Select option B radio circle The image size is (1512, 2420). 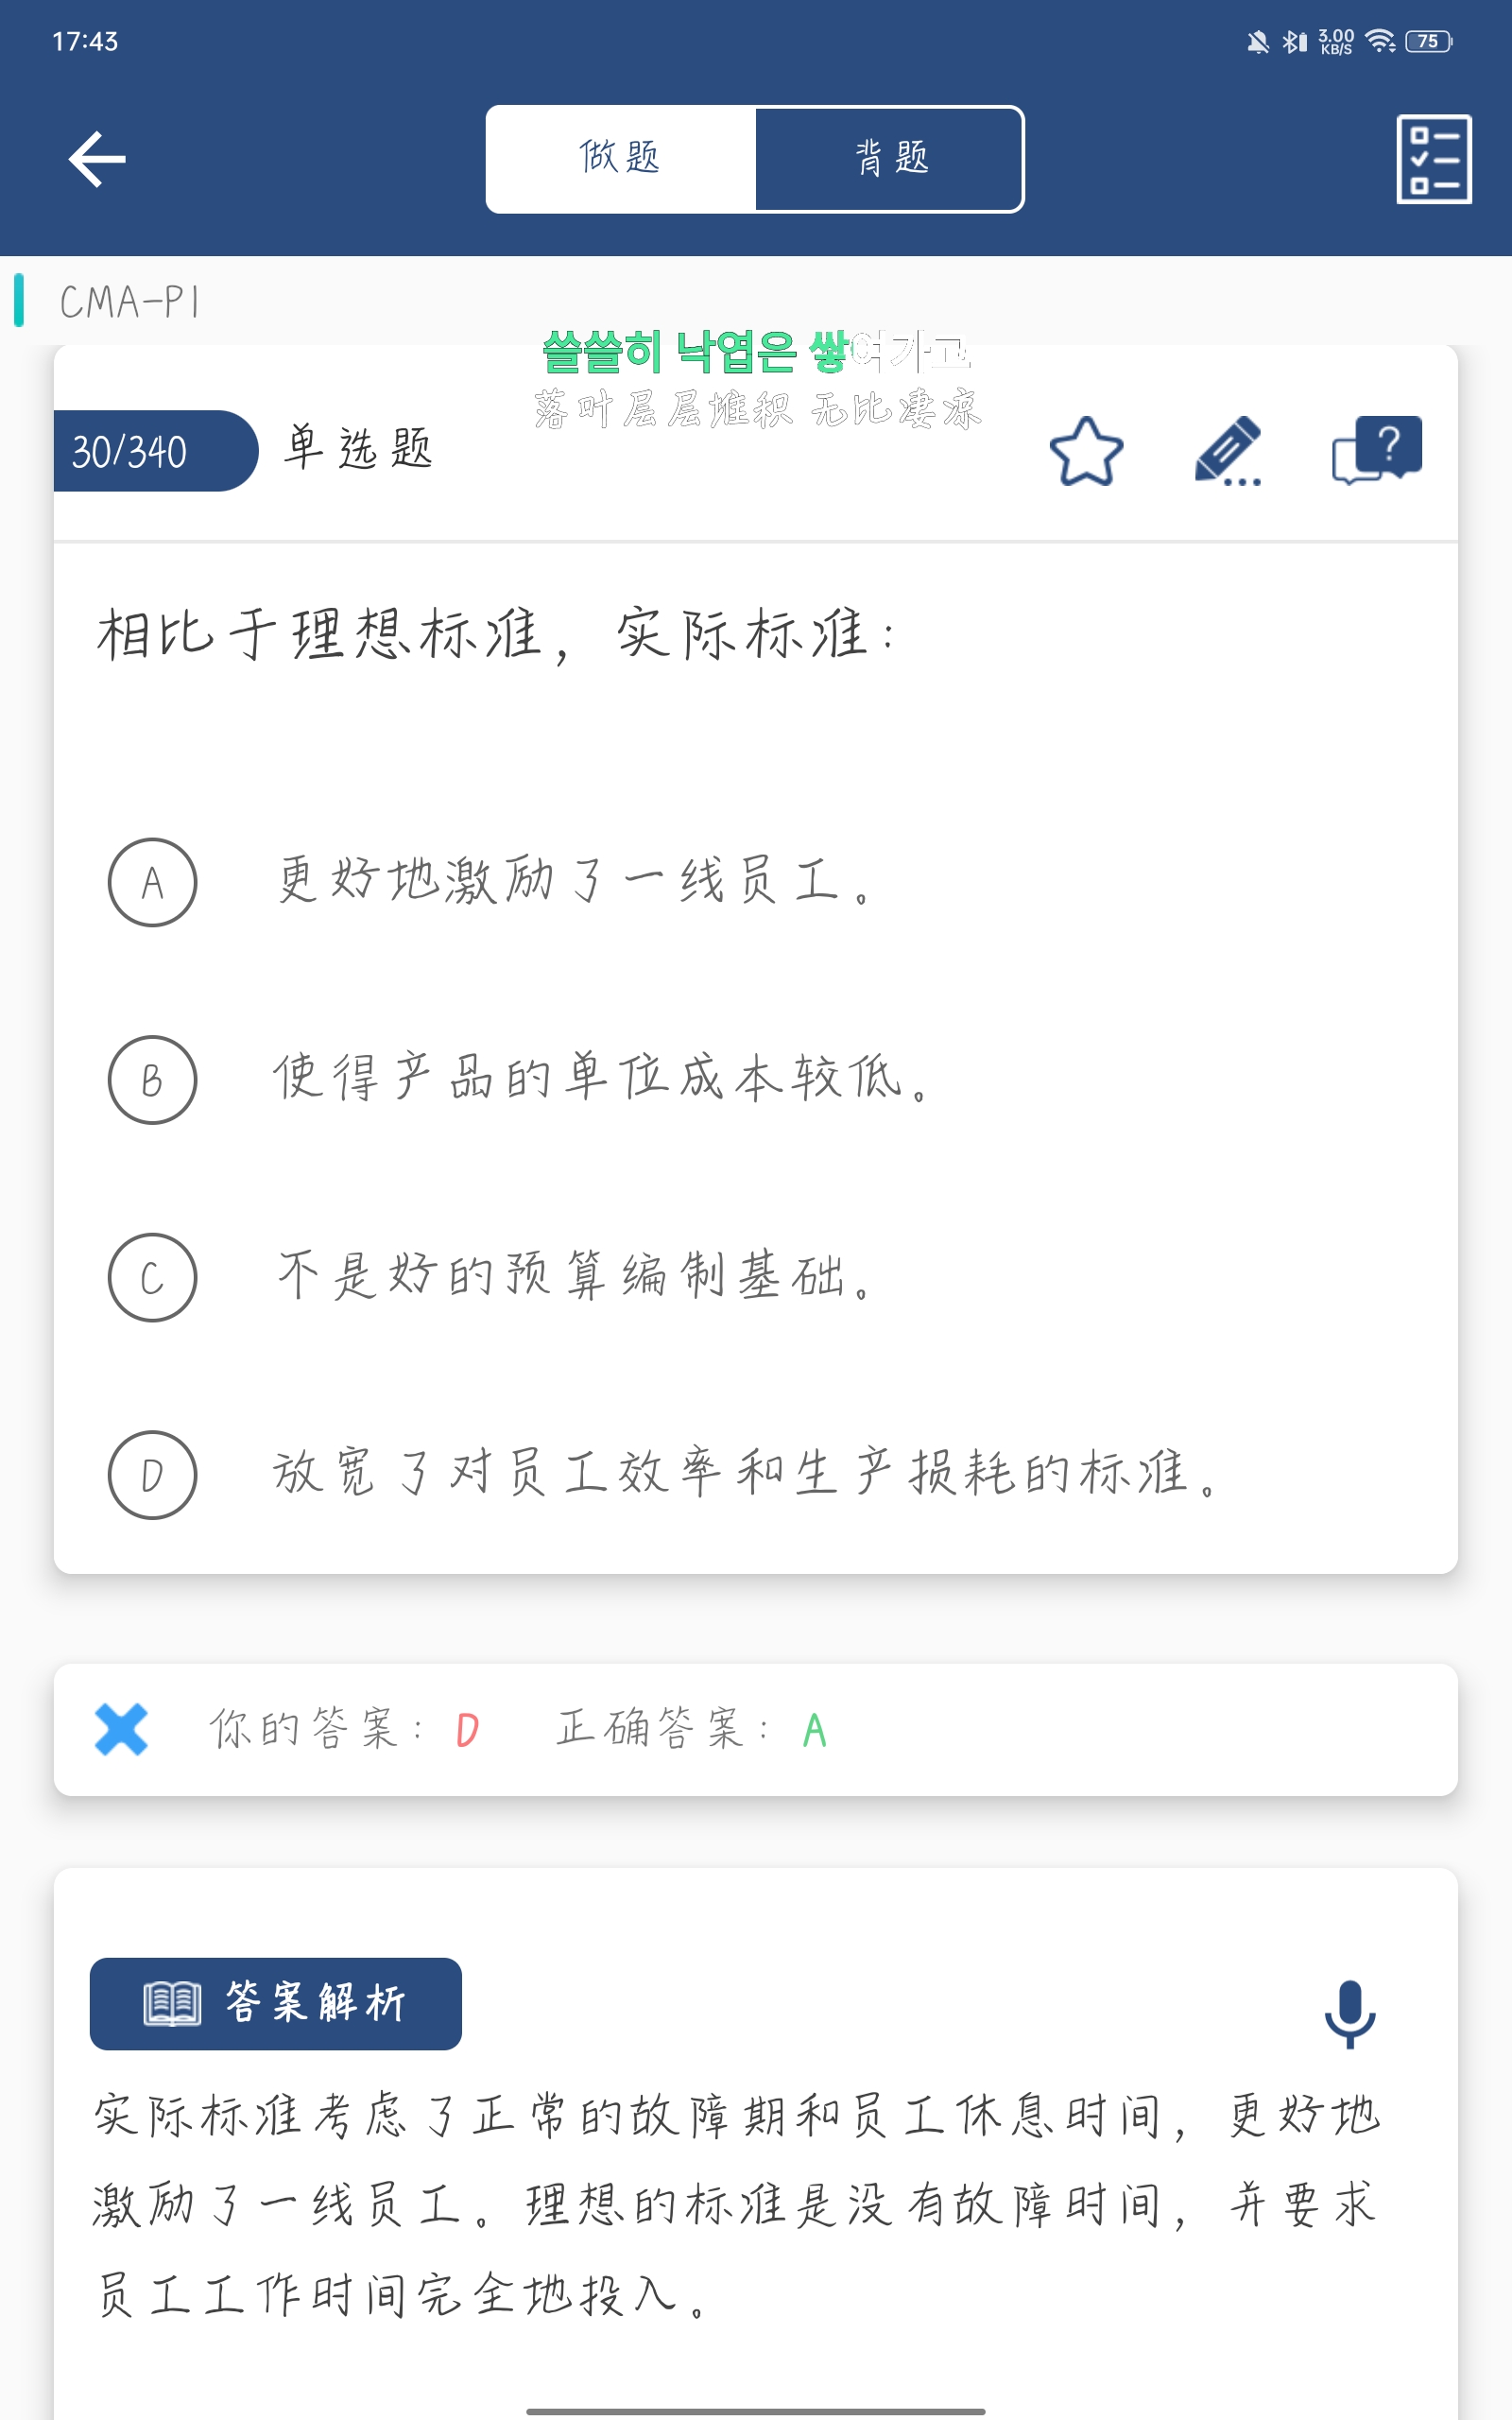[152, 1080]
